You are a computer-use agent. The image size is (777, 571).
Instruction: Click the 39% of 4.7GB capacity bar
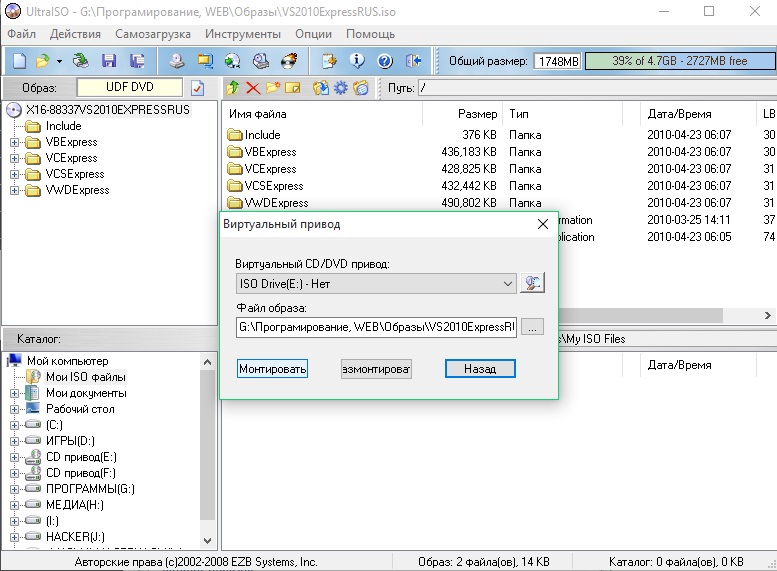click(679, 61)
